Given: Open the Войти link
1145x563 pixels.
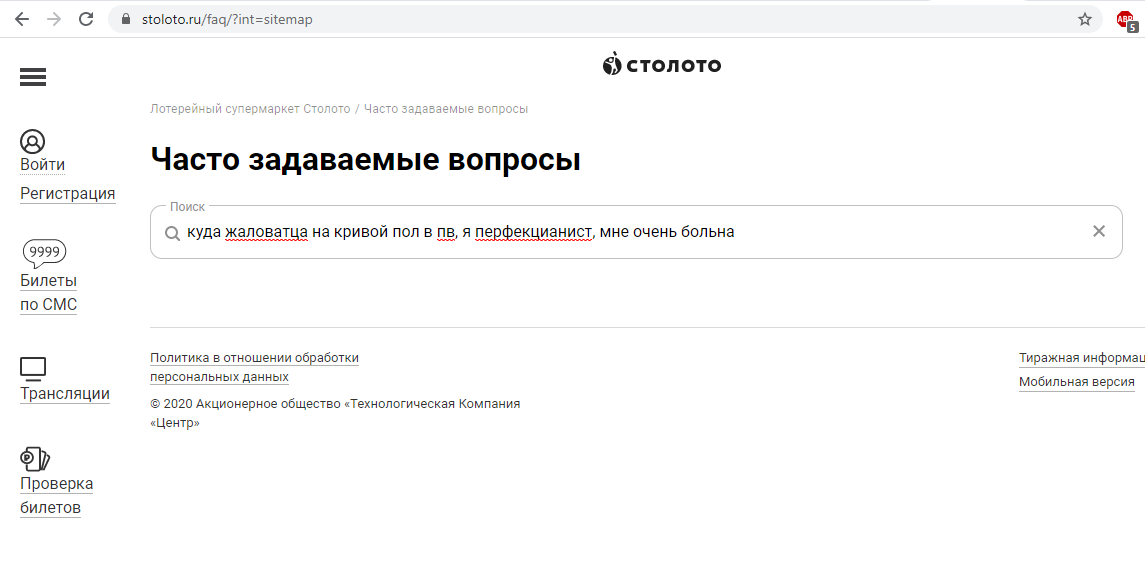Looking at the screenshot, I should point(42,165).
